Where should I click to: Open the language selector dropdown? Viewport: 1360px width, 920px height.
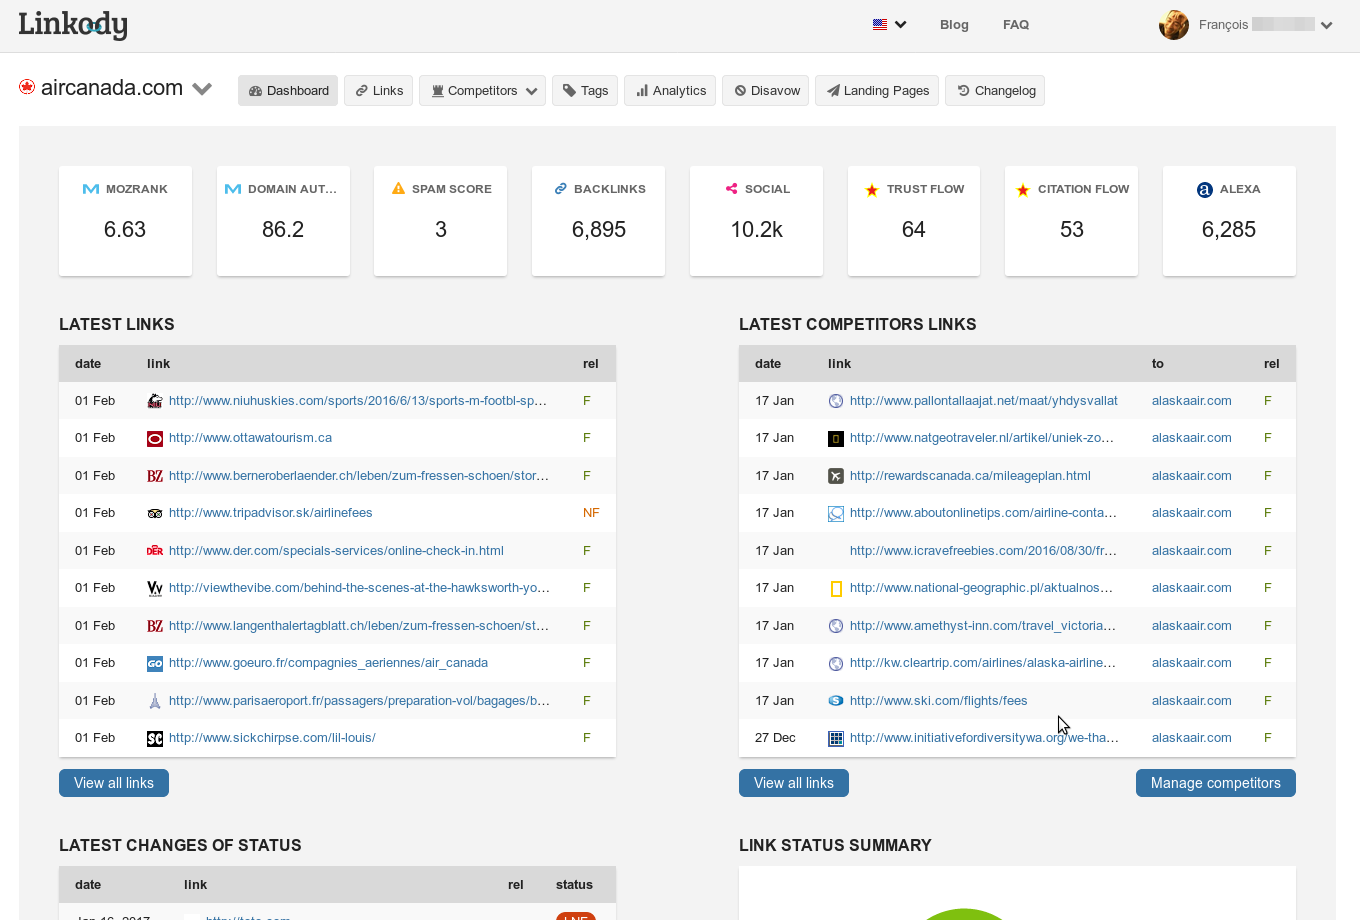pyautogui.click(x=889, y=24)
